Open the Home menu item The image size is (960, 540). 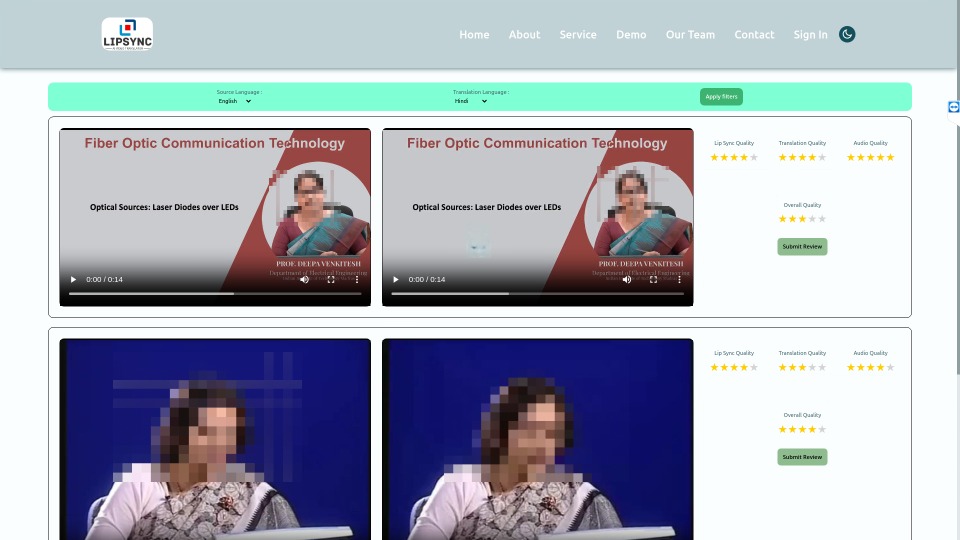tap(474, 34)
